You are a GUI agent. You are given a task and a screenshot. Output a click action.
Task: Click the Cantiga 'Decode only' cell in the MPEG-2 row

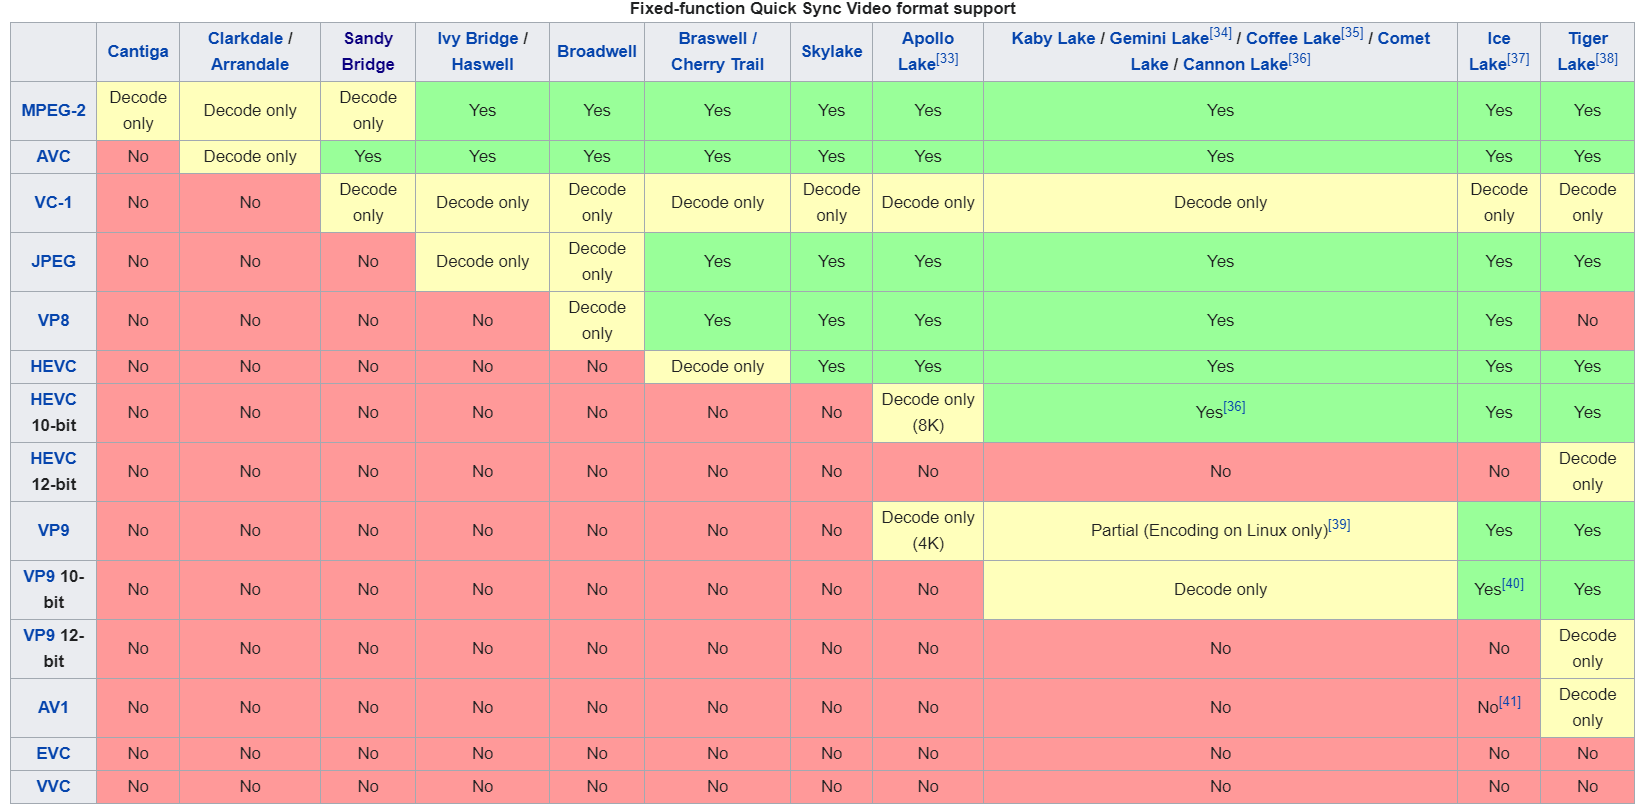click(138, 110)
